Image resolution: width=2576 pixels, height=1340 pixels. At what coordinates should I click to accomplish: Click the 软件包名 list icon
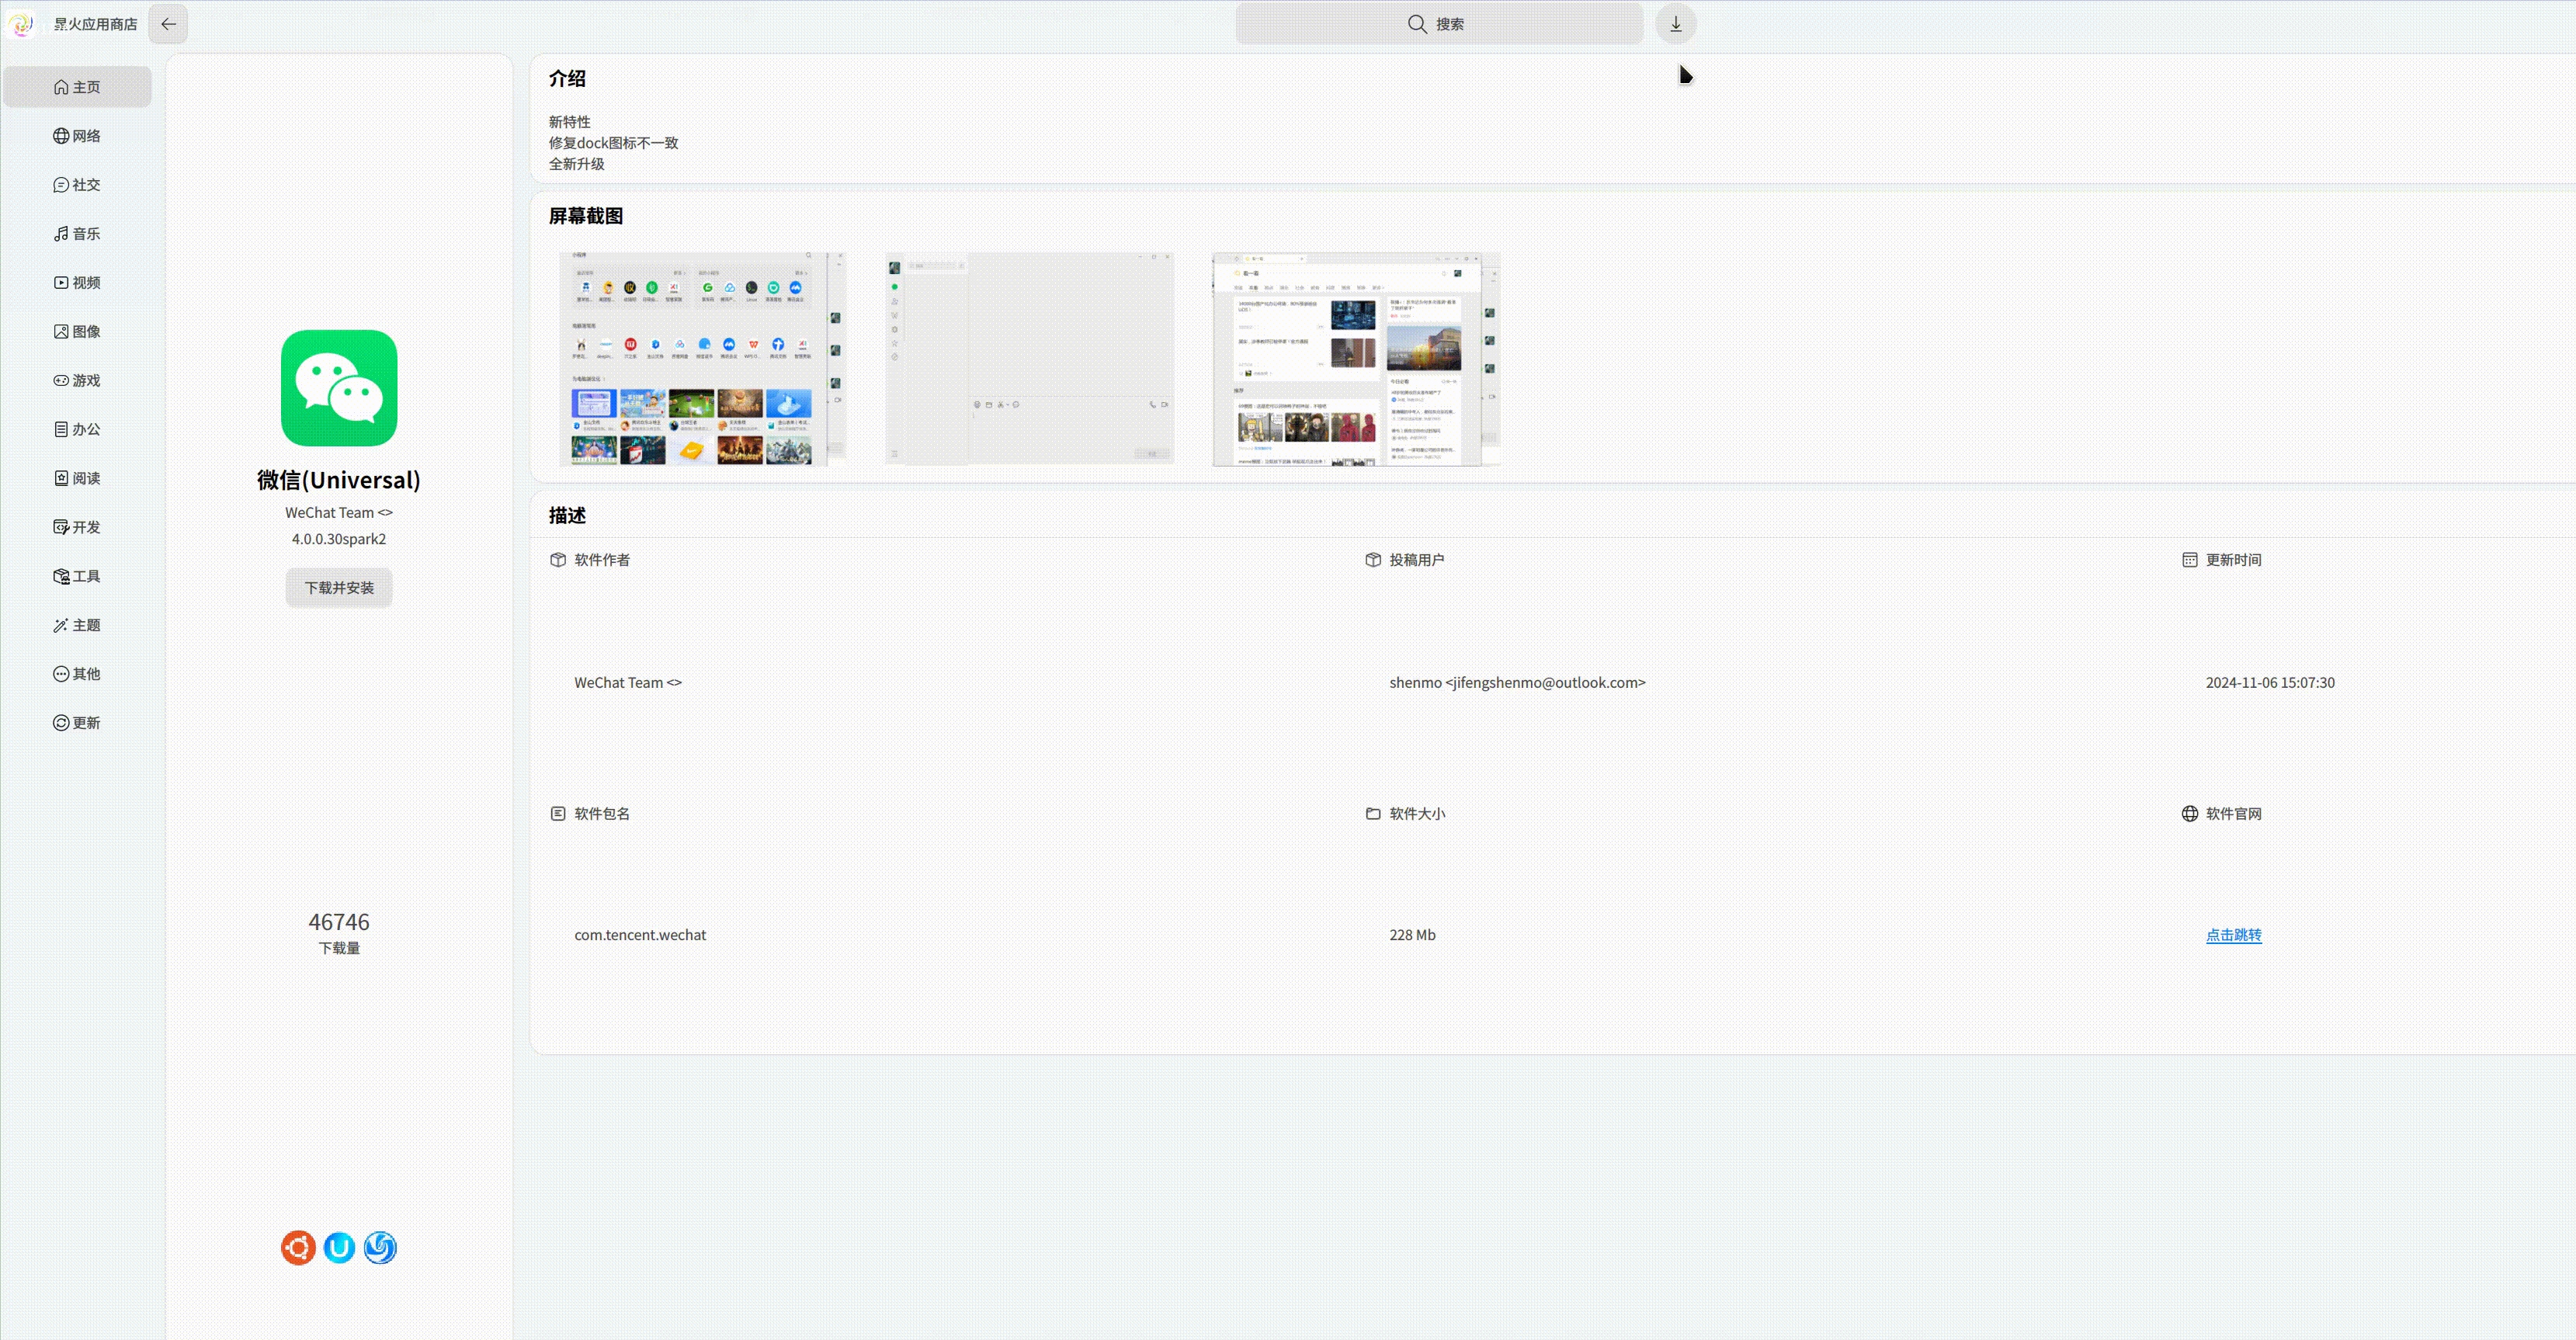tap(558, 814)
